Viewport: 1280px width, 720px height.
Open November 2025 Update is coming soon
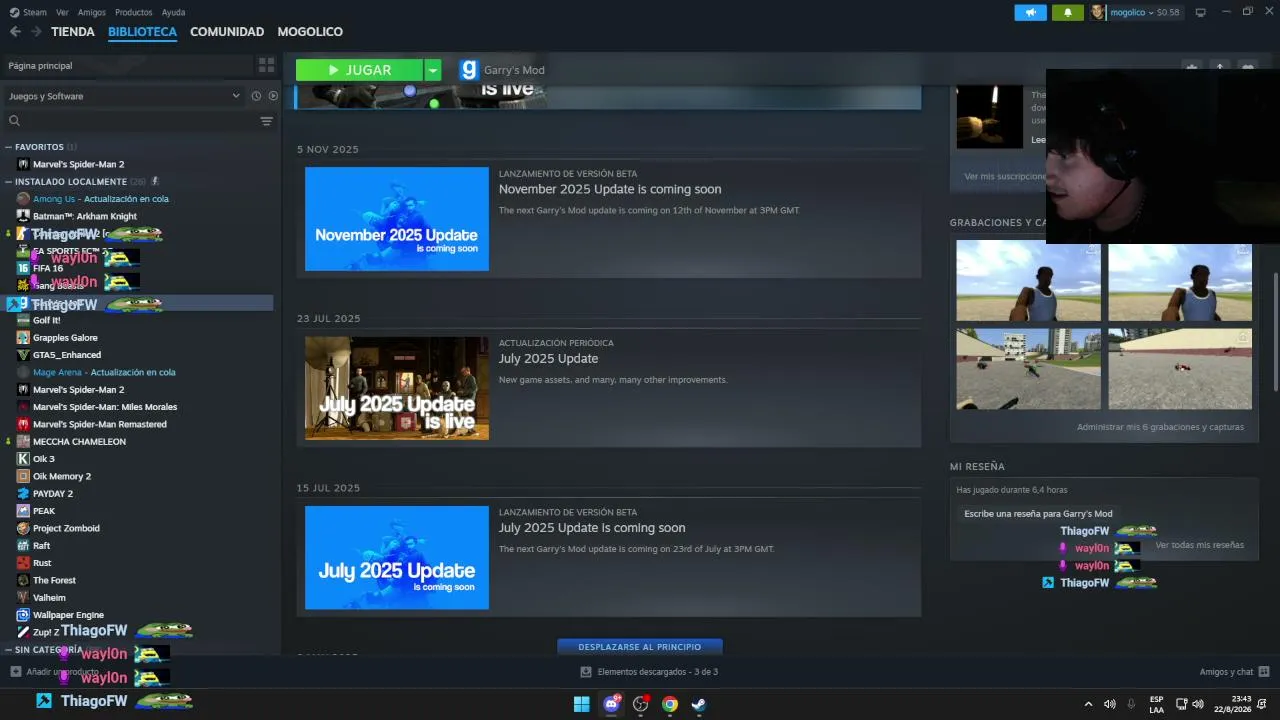pos(610,189)
